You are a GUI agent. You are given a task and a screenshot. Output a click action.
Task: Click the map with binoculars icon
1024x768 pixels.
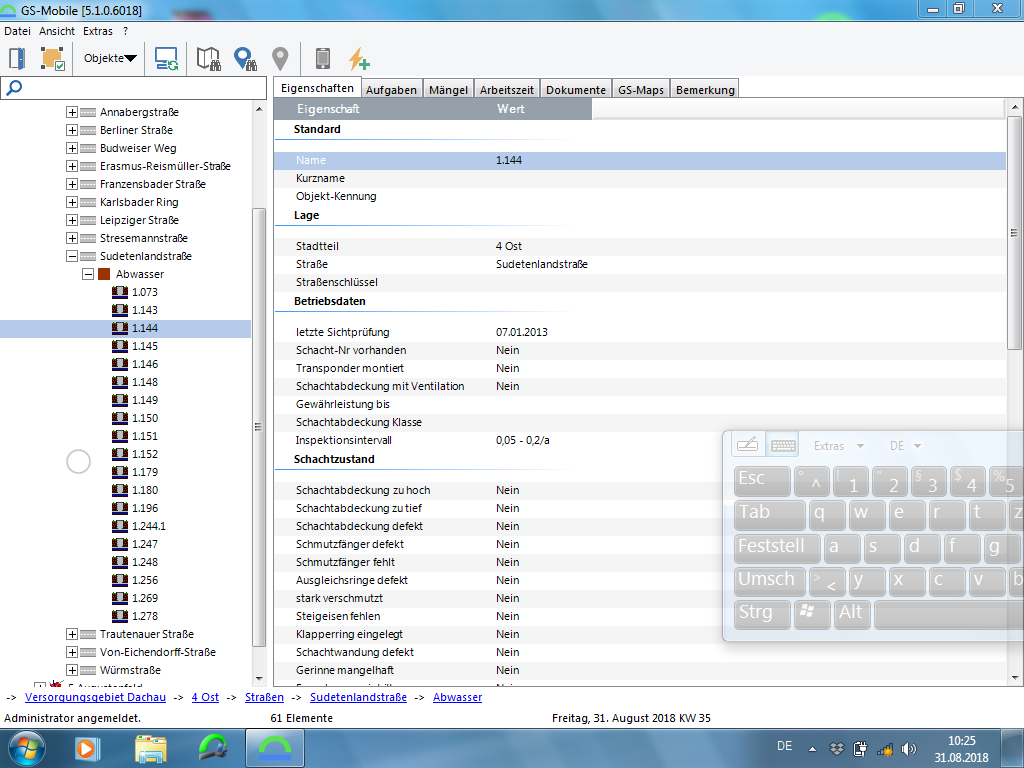point(208,58)
